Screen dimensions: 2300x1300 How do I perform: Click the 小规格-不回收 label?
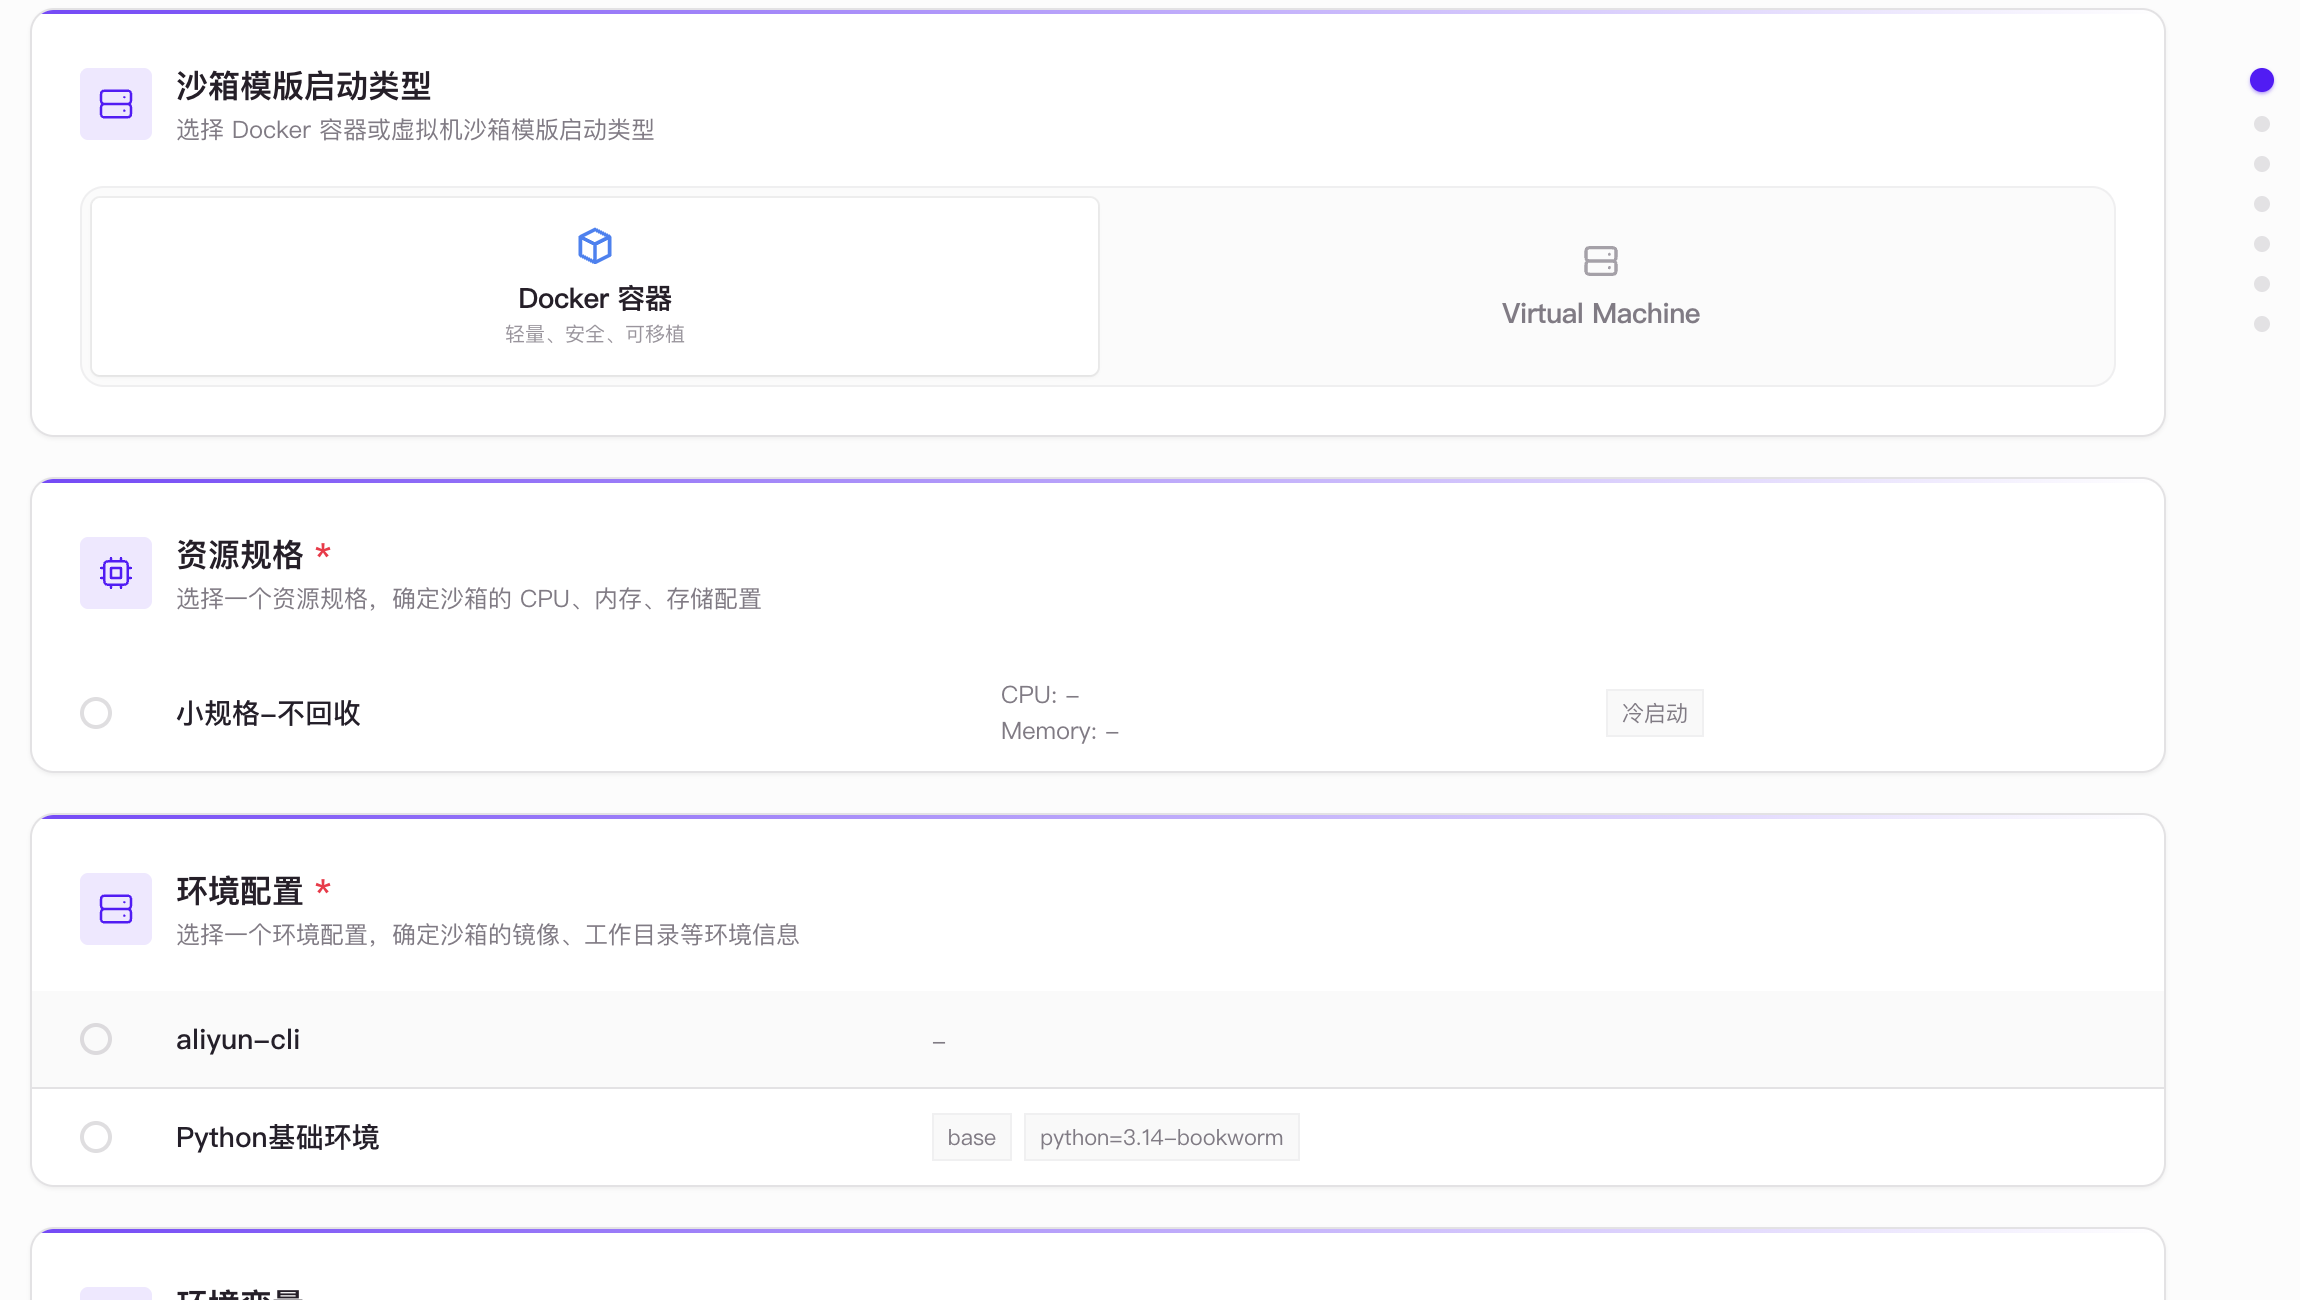pyautogui.click(x=268, y=713)
